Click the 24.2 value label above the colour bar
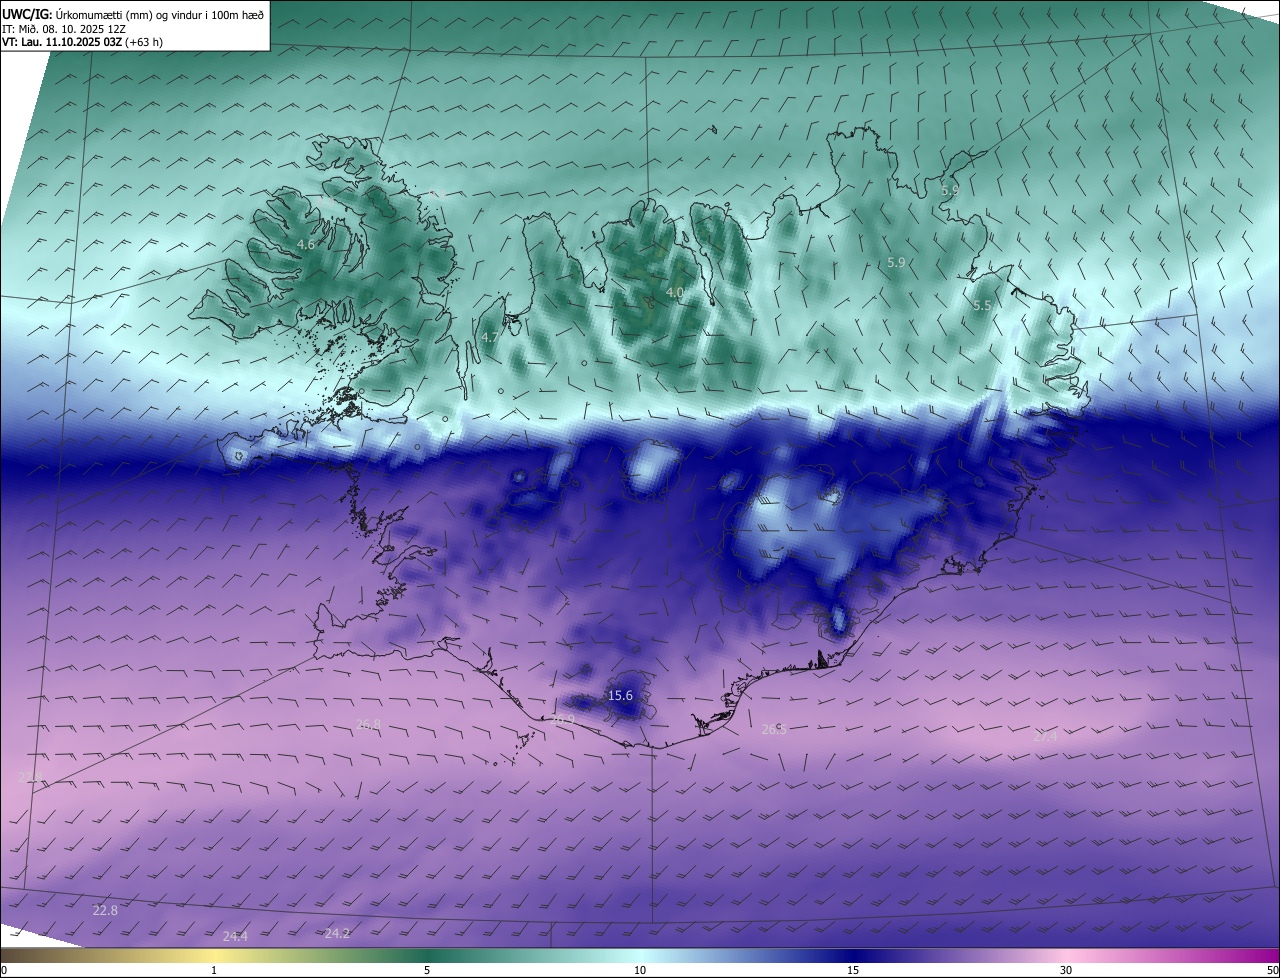 338,933
